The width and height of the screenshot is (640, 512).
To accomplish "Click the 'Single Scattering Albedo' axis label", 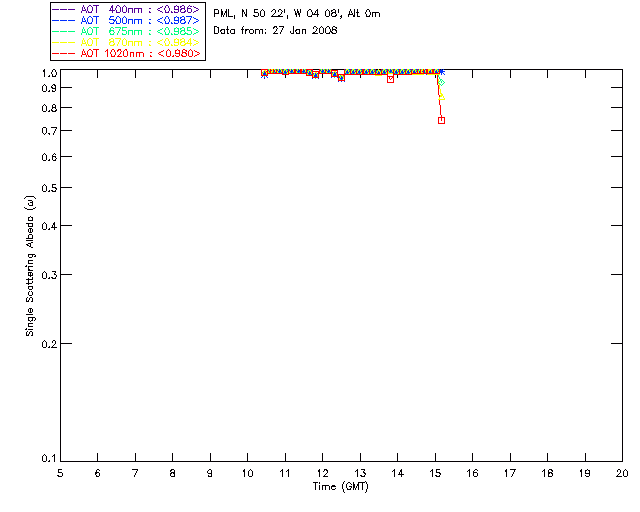I will 30,266.
